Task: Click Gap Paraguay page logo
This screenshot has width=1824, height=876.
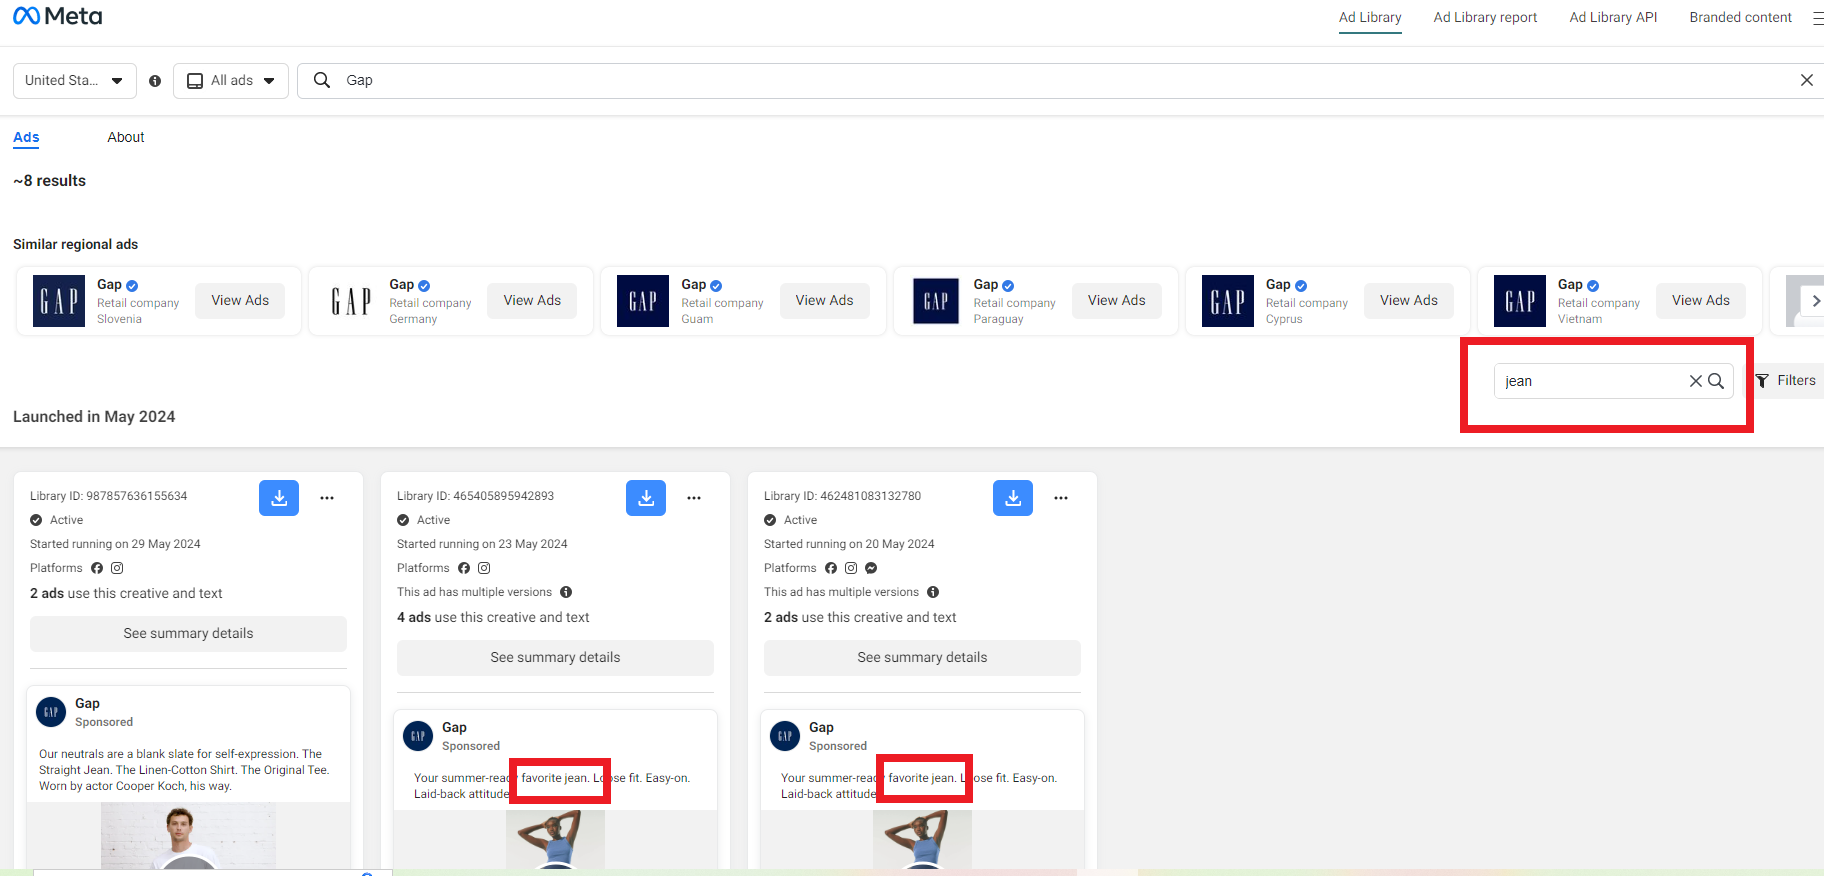Action: point(936,301)
